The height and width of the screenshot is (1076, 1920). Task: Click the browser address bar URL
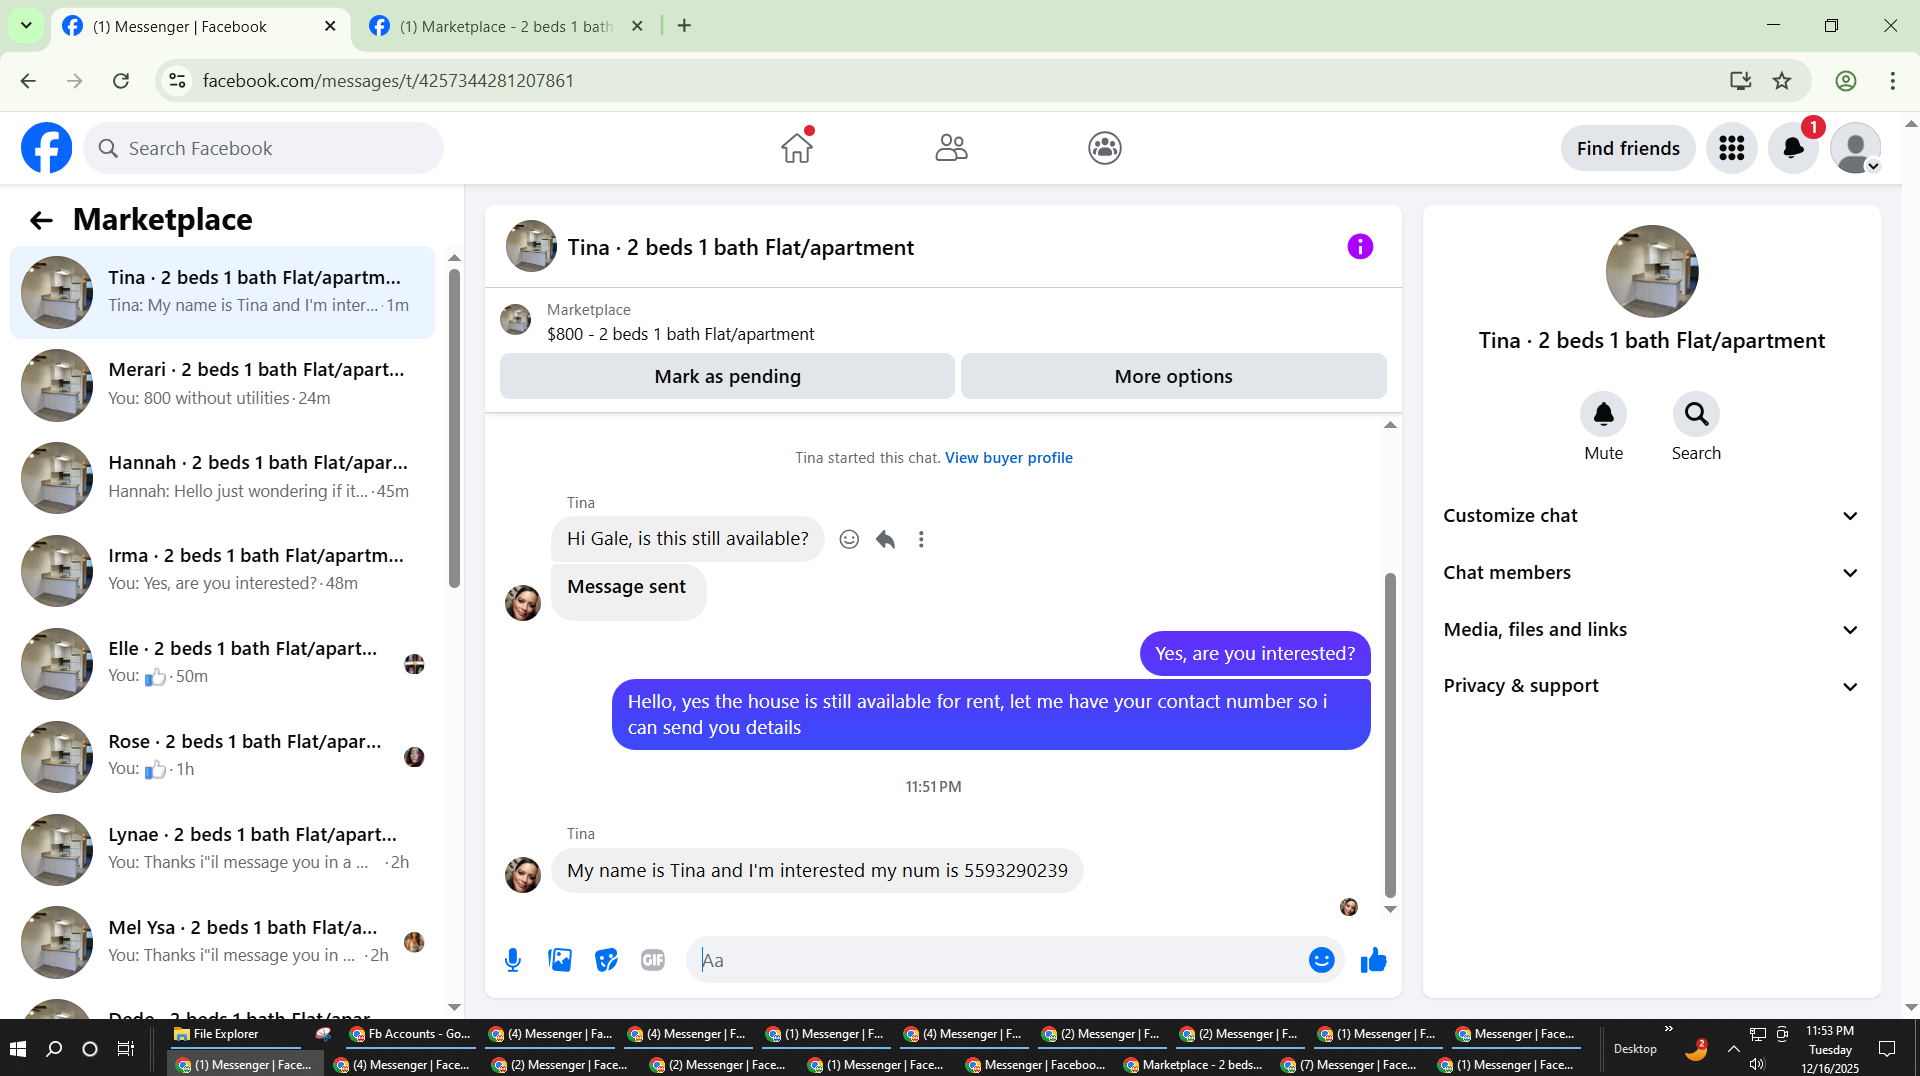click(x=388, y=81)
